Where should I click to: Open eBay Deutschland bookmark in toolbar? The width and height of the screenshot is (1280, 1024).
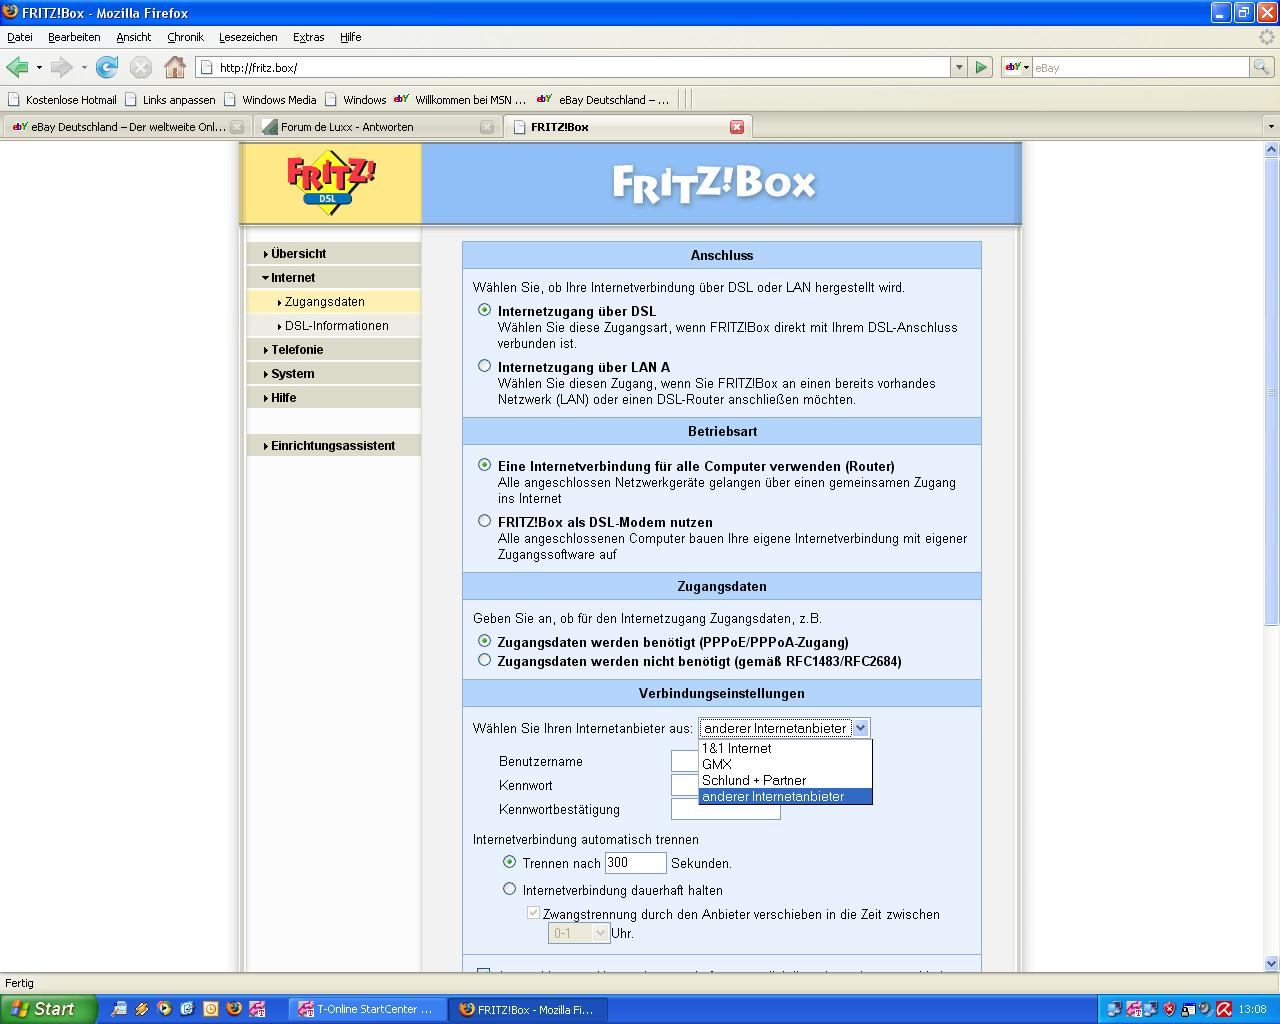[603, 100]
